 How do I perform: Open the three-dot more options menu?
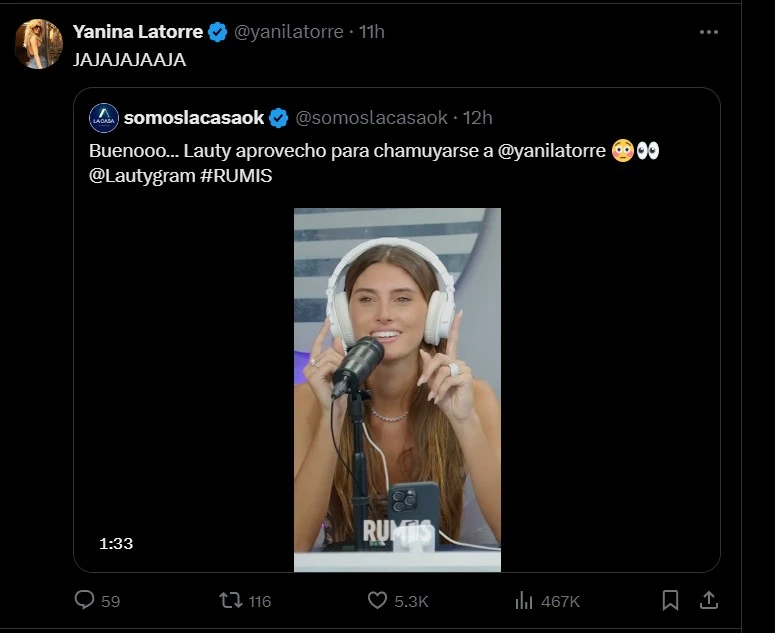[x=709, y=32]
